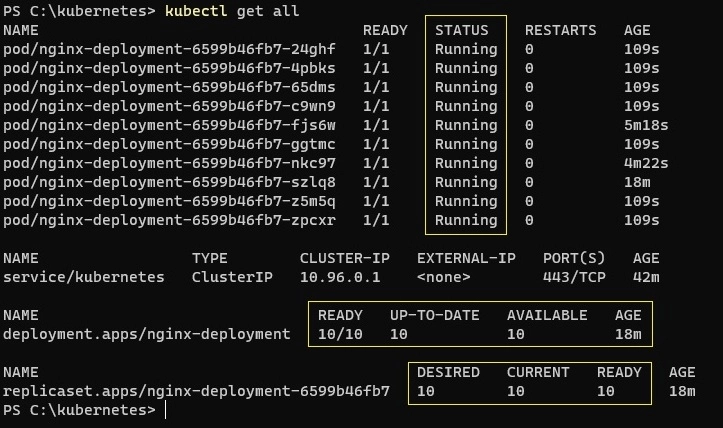Click the 42m service age
This screenshot has width=723, height=428.
pyautogui.click(x=646, y=277)
